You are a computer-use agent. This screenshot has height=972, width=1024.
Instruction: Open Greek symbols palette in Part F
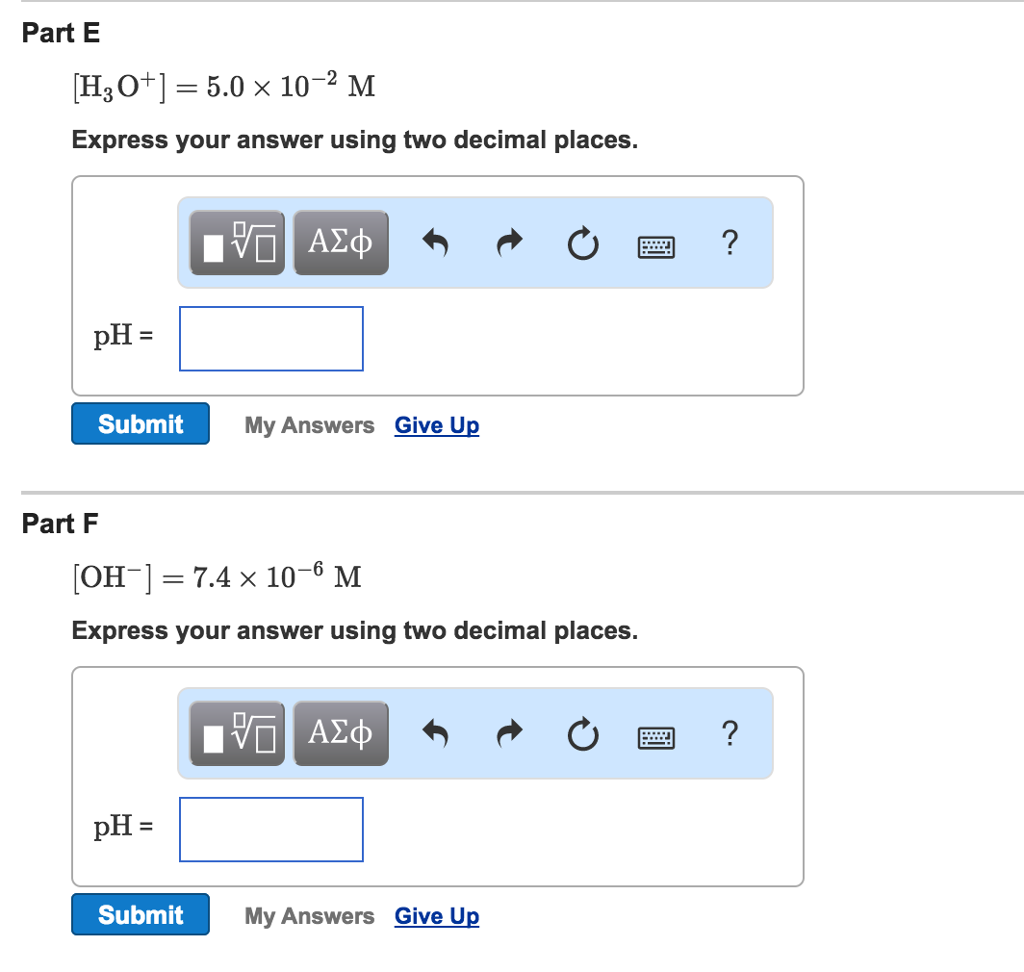point(341,734)
